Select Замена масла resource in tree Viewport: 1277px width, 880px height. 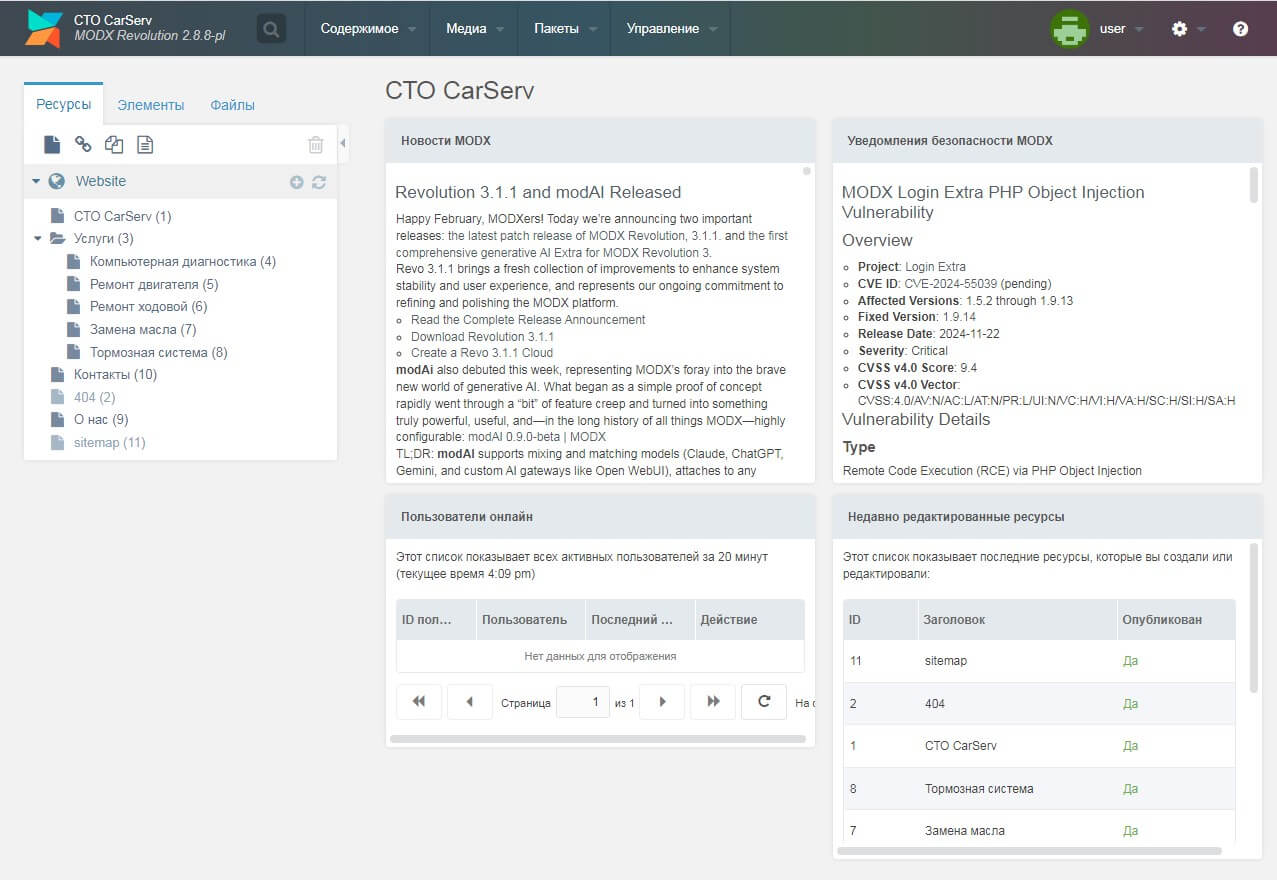tap(143, 329)
